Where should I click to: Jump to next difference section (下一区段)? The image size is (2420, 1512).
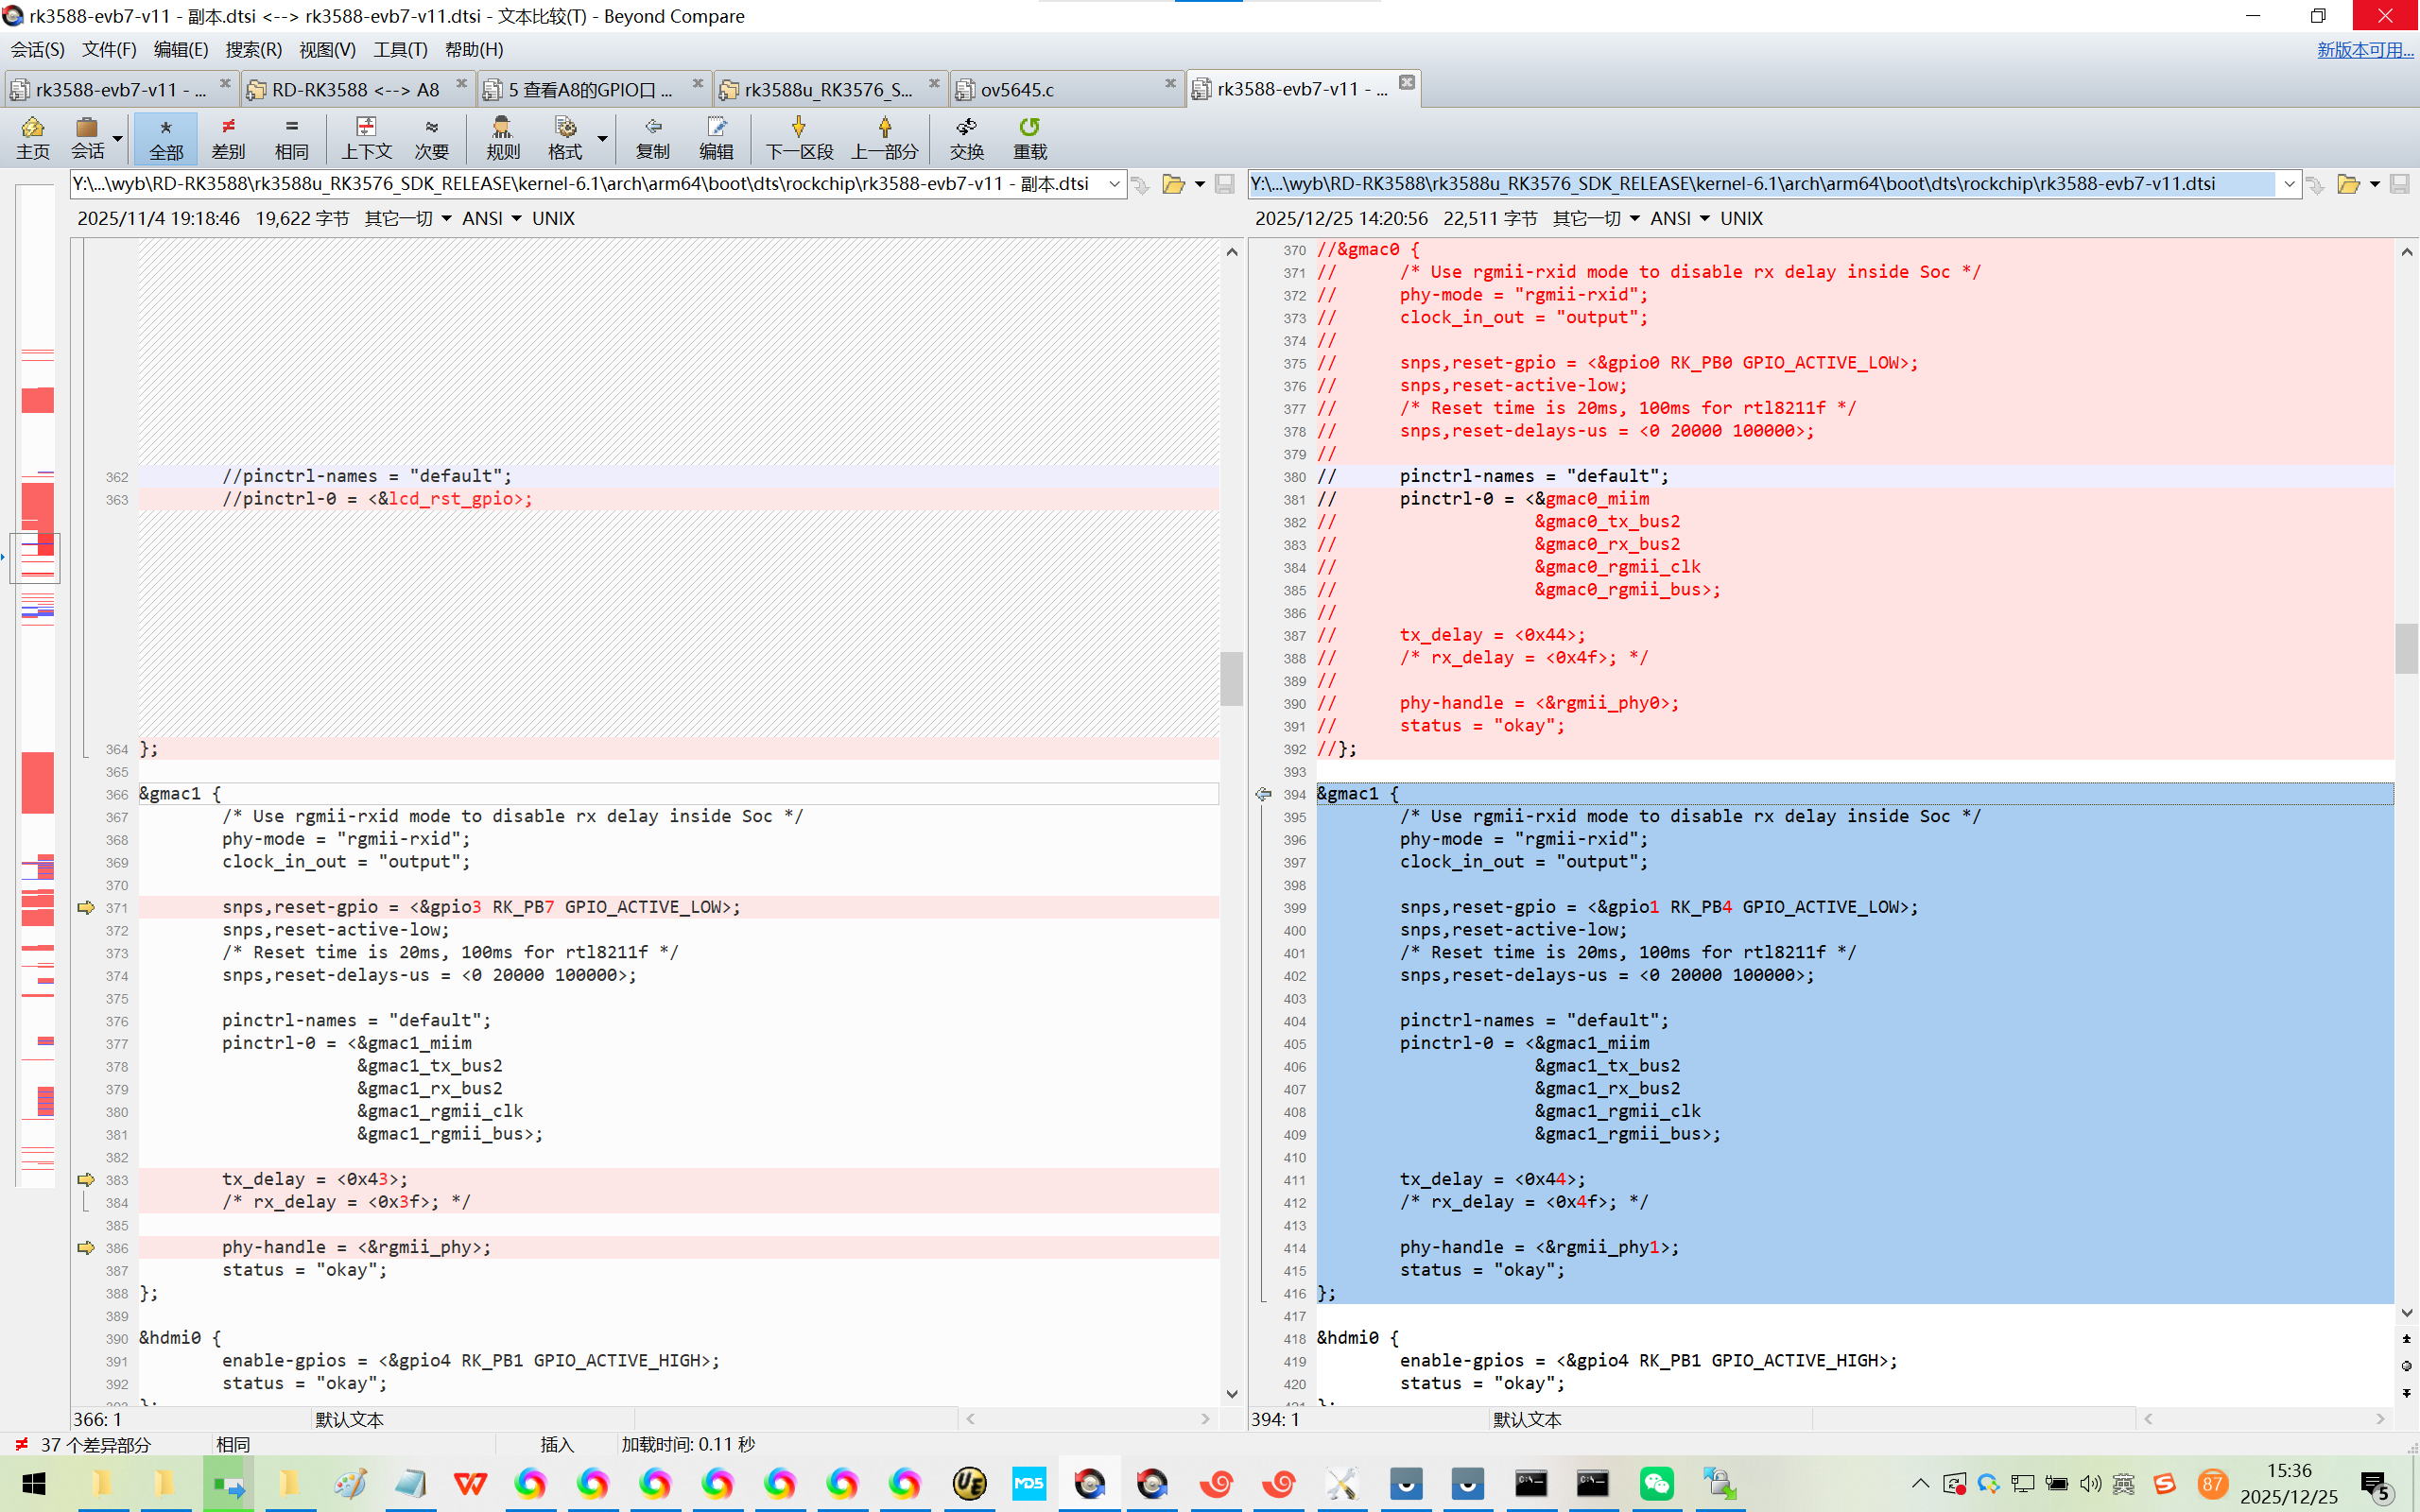tap(798, 137)
